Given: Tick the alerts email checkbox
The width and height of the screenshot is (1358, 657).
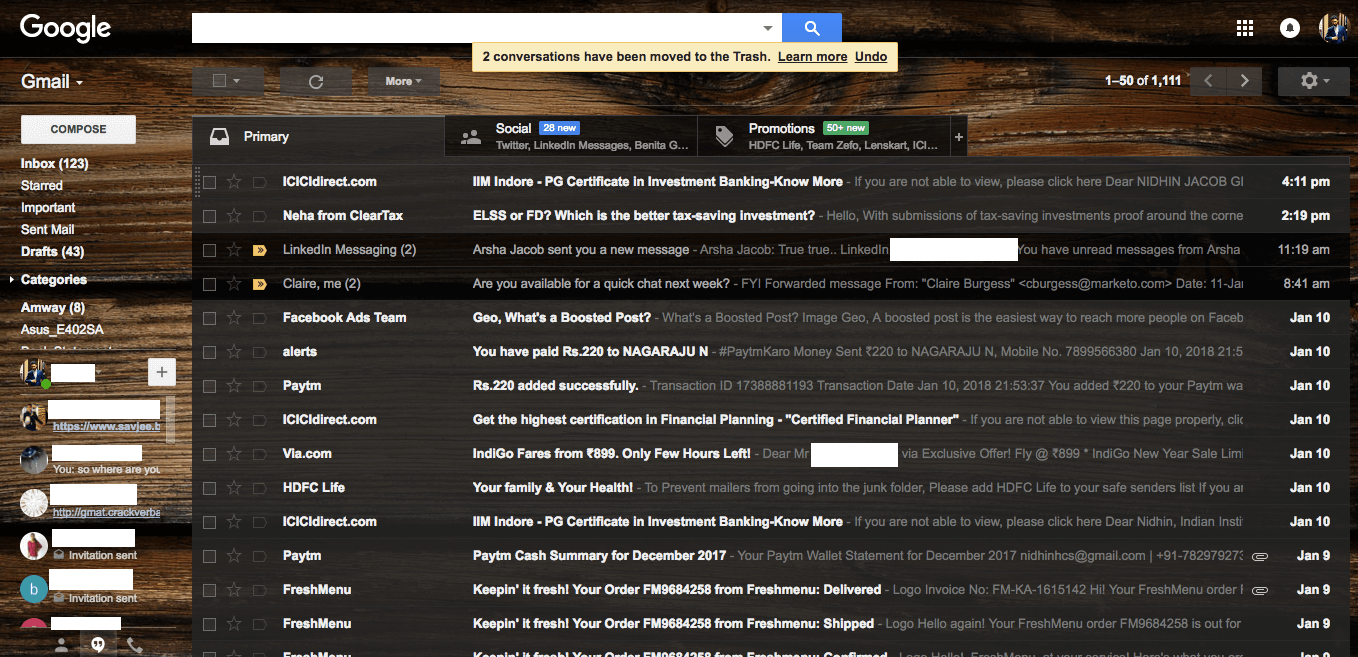Looking at the screenshot, I should click(209, 352).
